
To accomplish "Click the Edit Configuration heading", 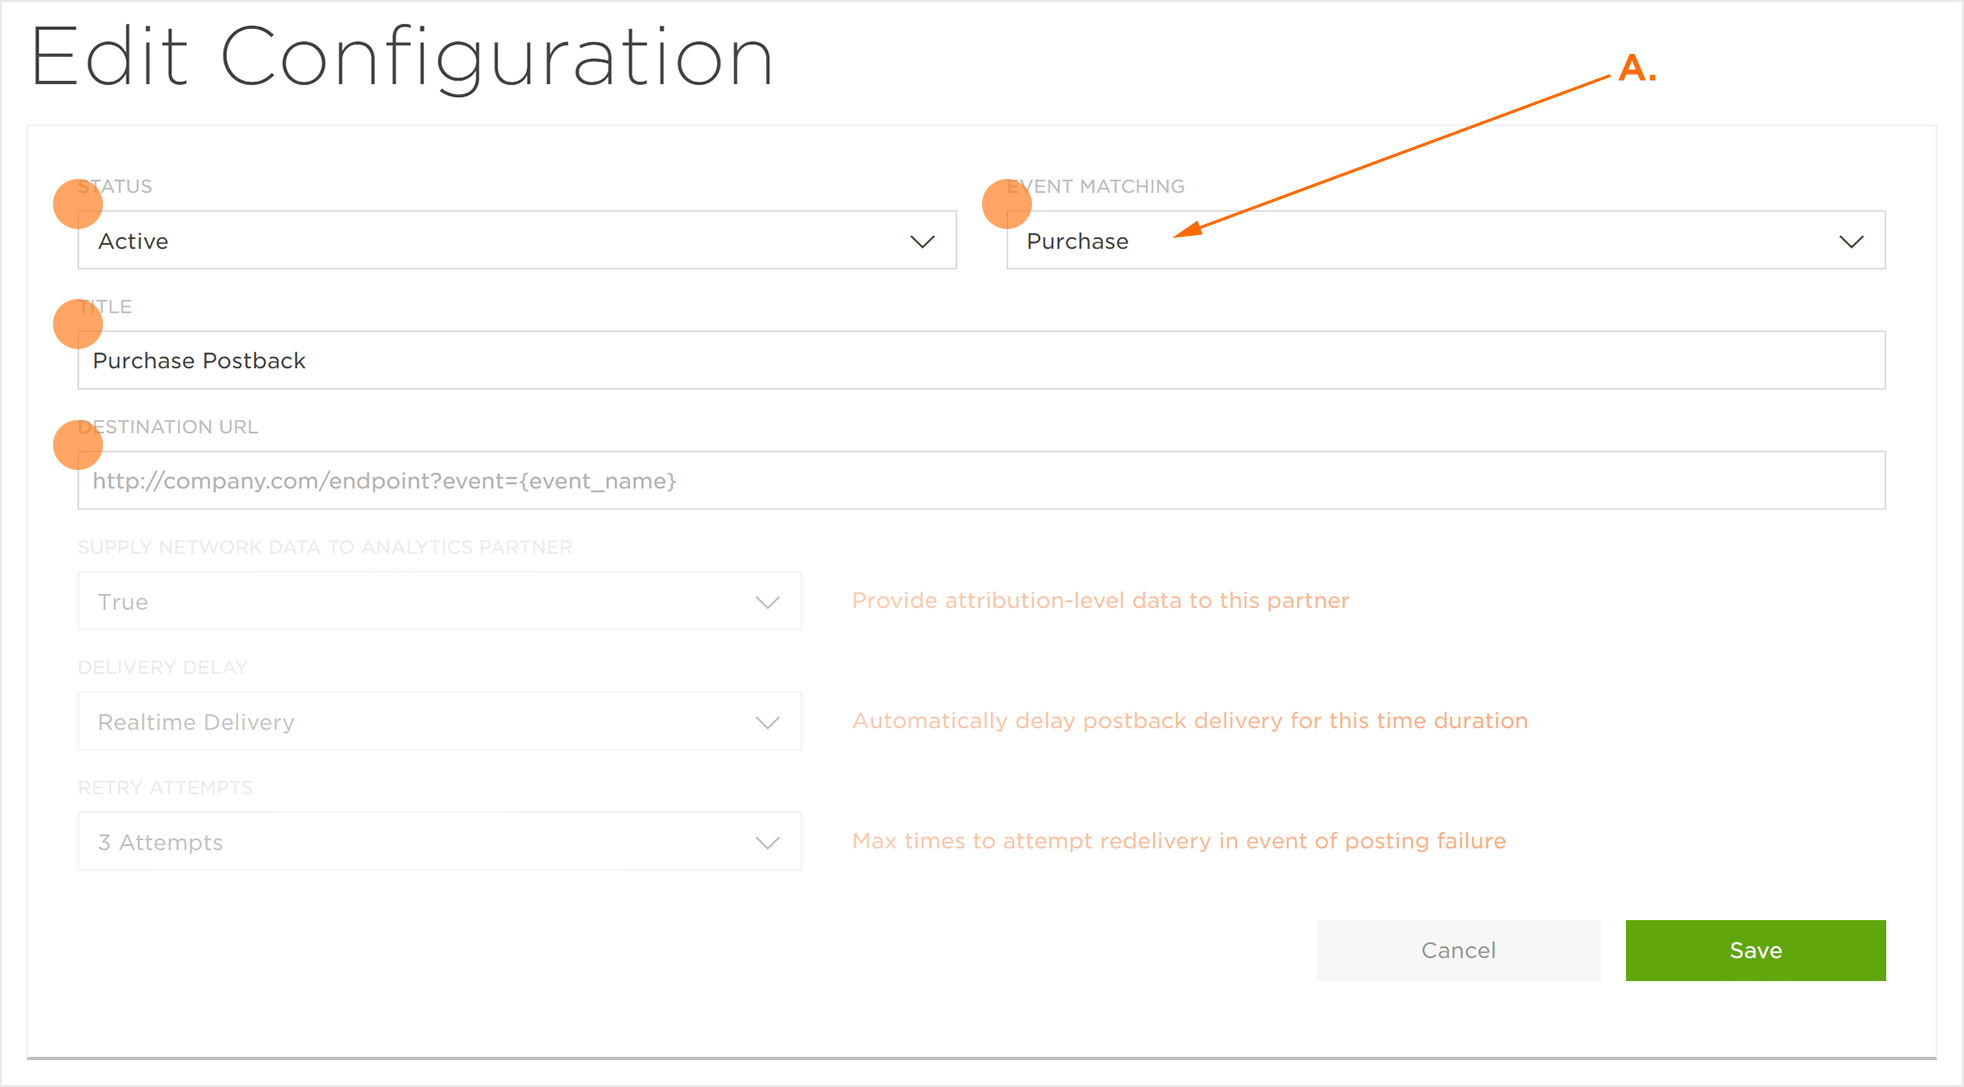I will tap(402, 57).
